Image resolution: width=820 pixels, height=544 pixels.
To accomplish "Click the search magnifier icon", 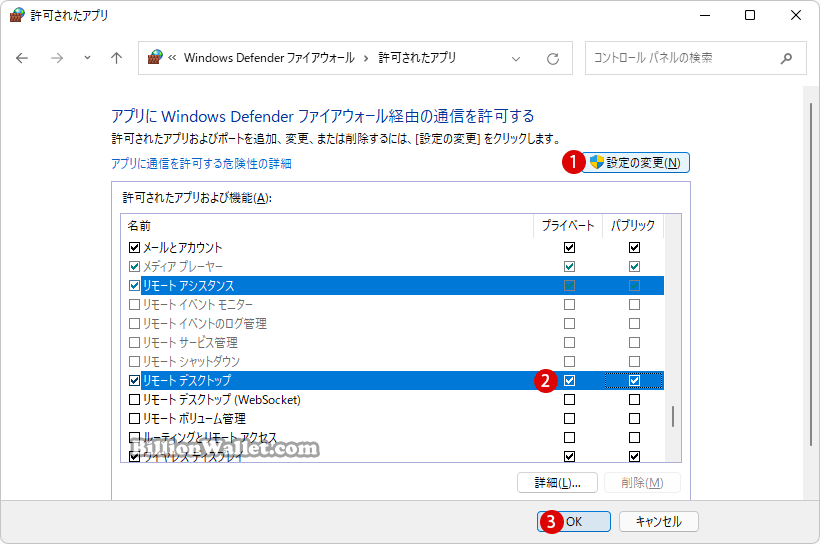I will (x=786, y=58).
